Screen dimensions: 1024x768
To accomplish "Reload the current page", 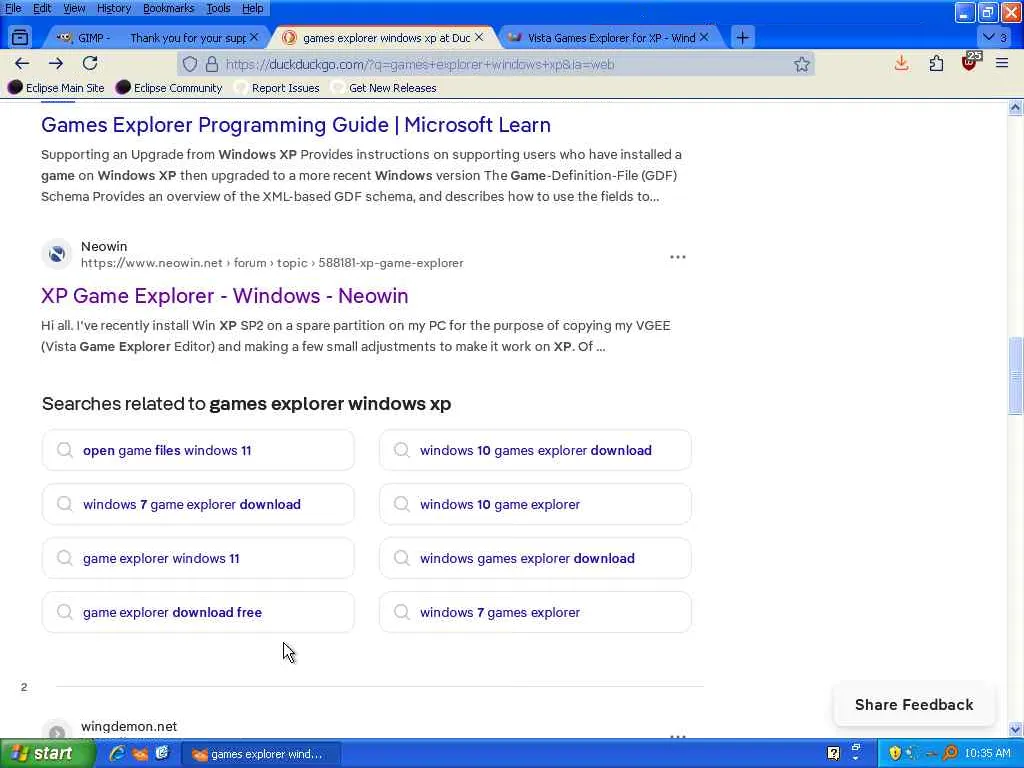I will pyautogui.click(x=90, y=63).
